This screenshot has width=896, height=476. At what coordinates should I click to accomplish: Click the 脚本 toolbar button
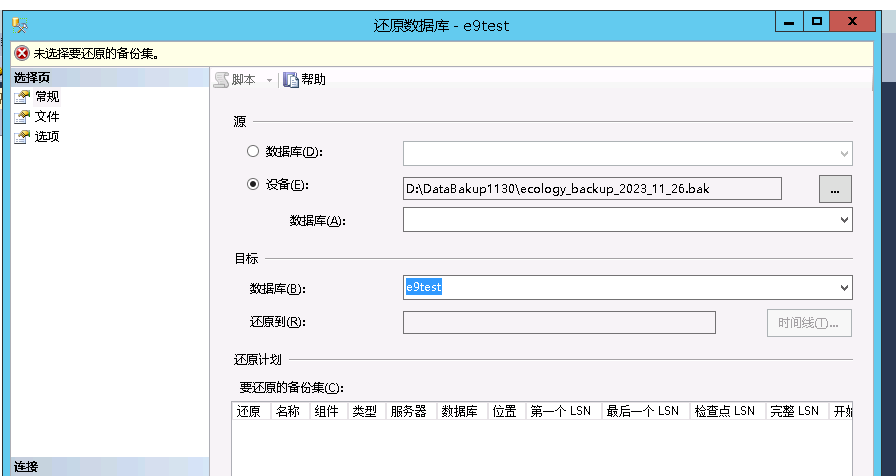click(x=235, y=80)
